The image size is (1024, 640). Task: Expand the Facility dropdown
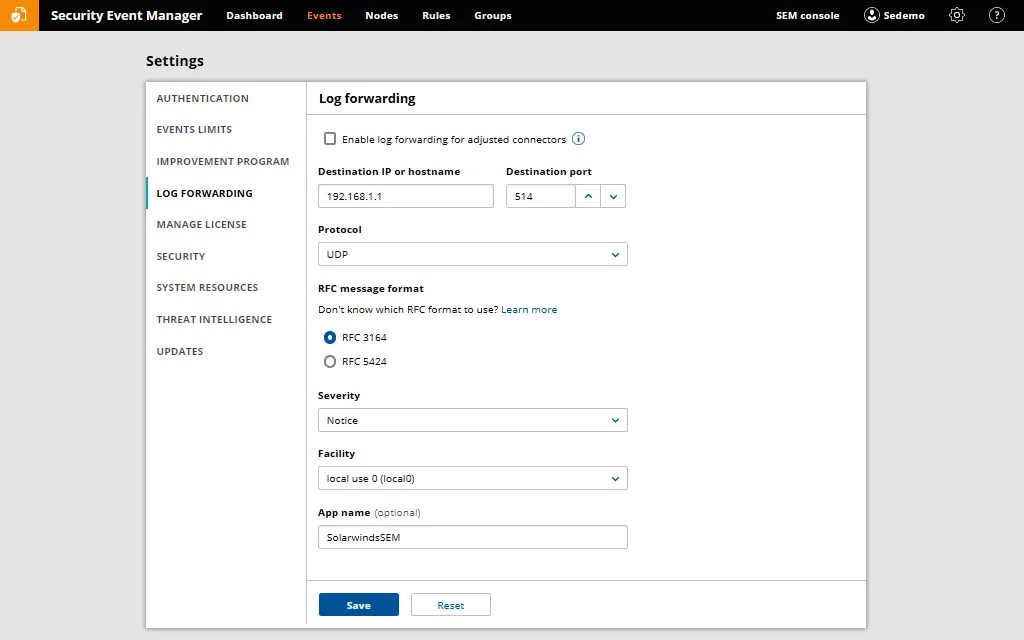tap(472, 478)
